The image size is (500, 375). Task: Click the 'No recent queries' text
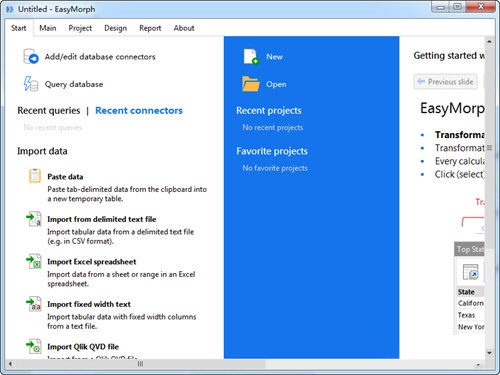click(x=53, y=127)
